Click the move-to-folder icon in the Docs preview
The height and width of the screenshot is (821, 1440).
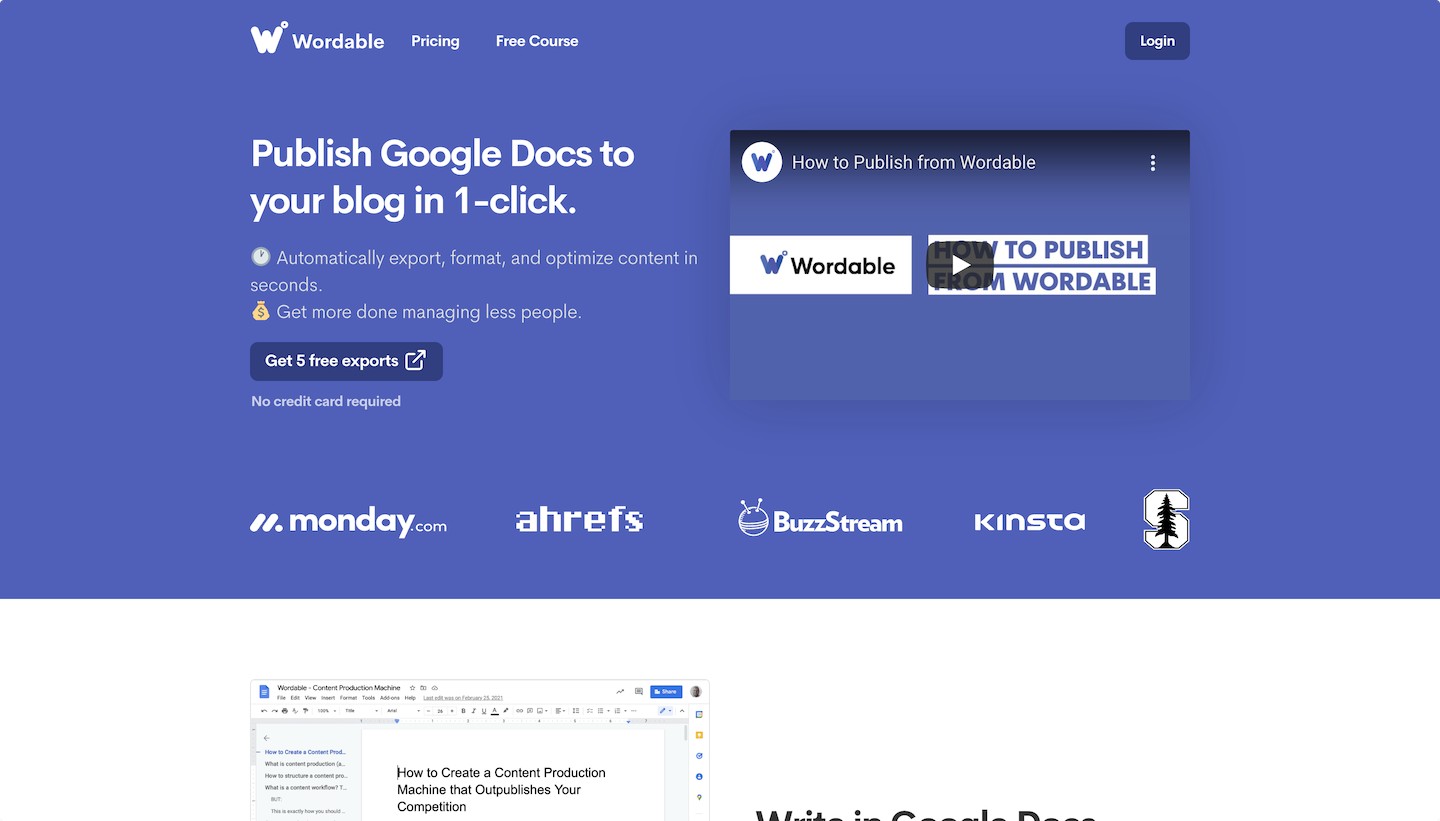pos(423,688)
